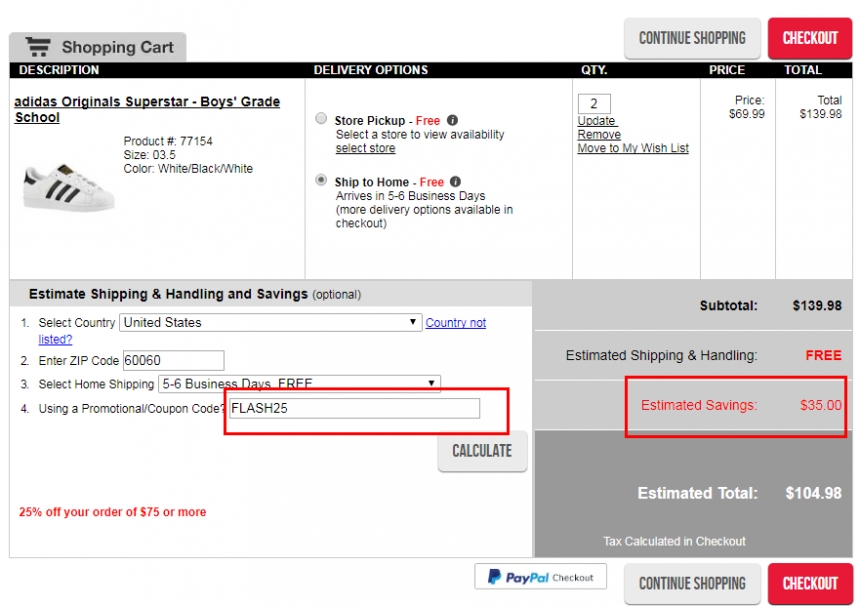This screenshot has height=606, width=860.
Task: Click the Promotional/Coupon Code field
Action: point(354,408)
